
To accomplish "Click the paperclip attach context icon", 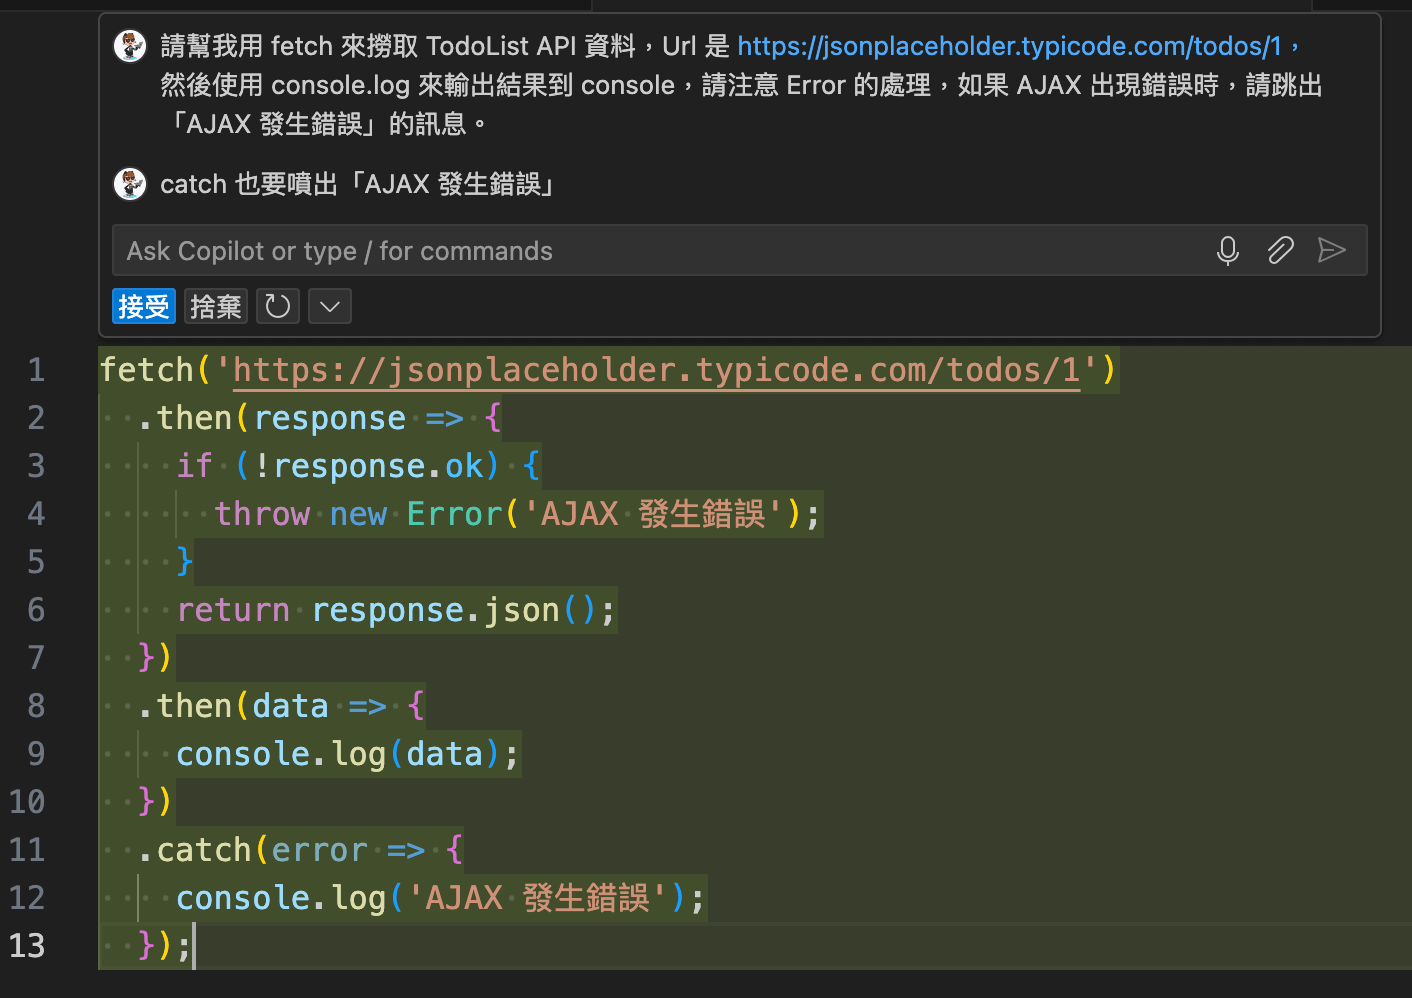I will (1280, 250).
